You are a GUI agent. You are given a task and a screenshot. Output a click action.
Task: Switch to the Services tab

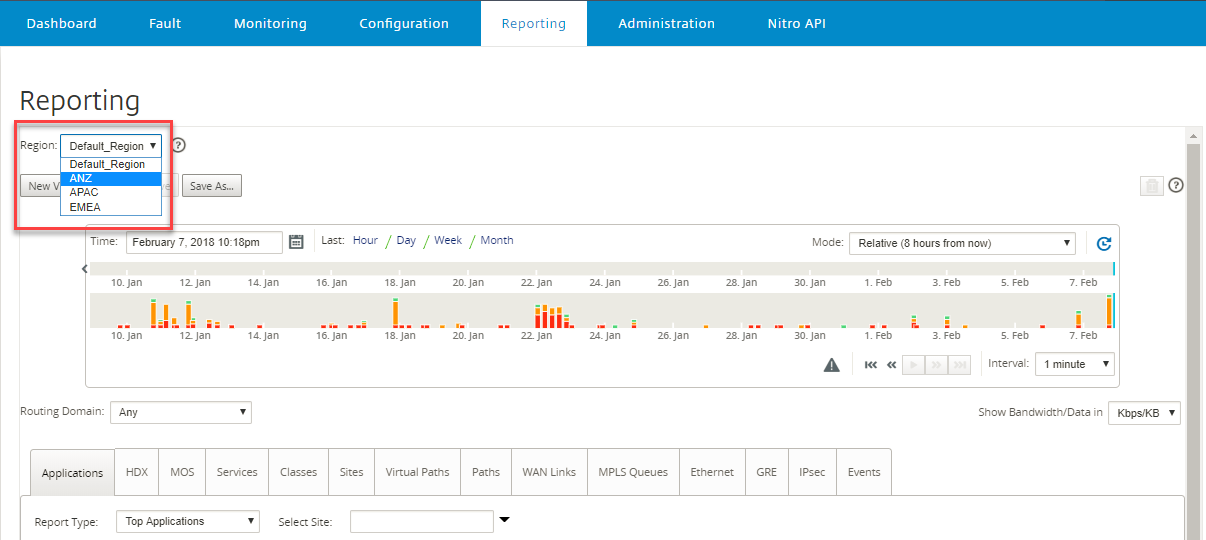[x=237, y=472]
